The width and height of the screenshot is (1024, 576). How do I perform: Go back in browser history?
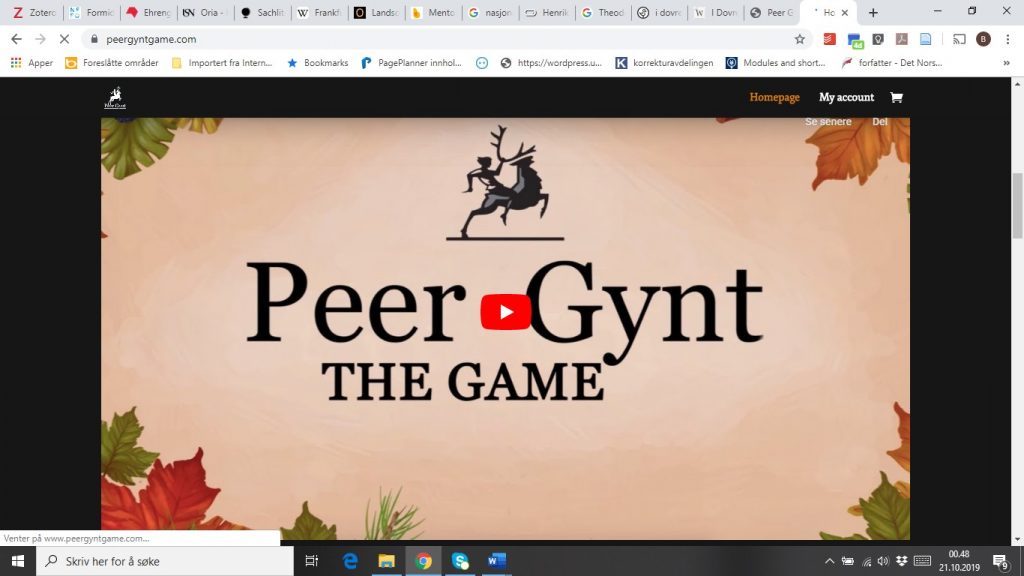click(16, 39)
